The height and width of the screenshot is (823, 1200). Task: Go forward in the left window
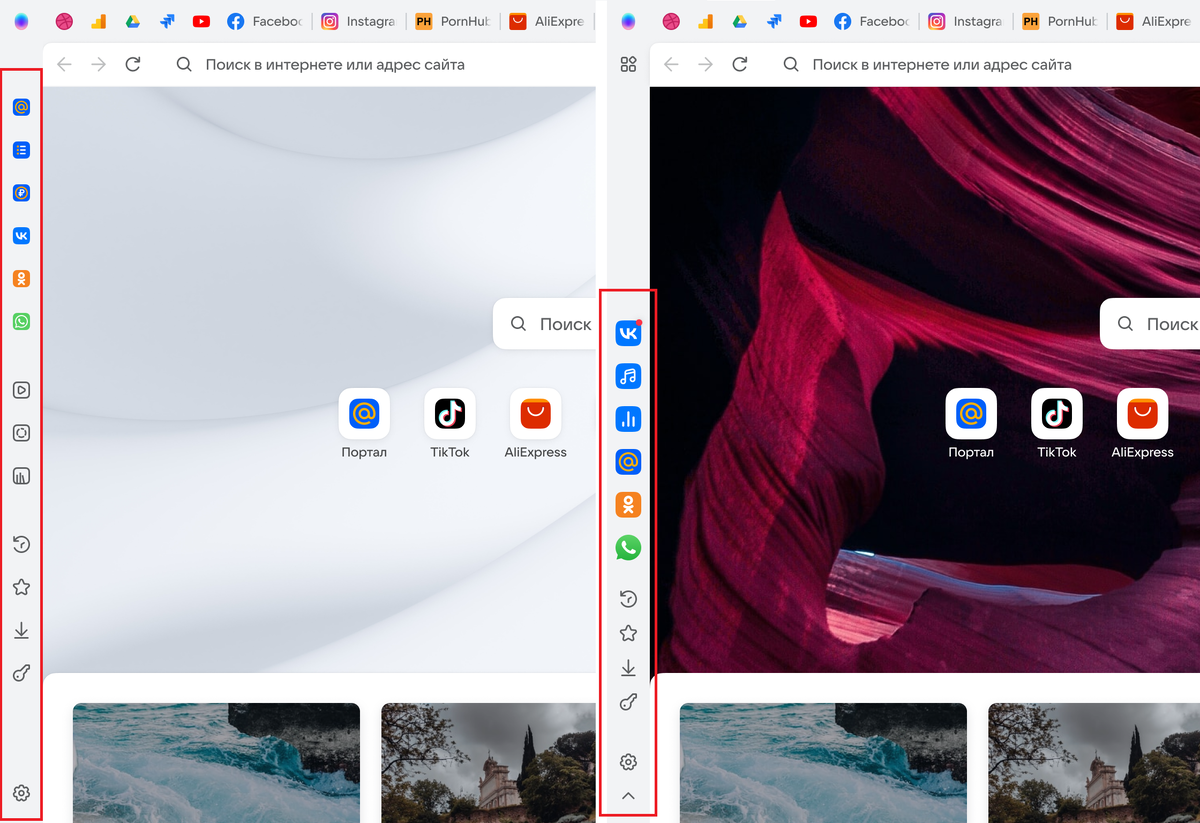pos(98,65)
